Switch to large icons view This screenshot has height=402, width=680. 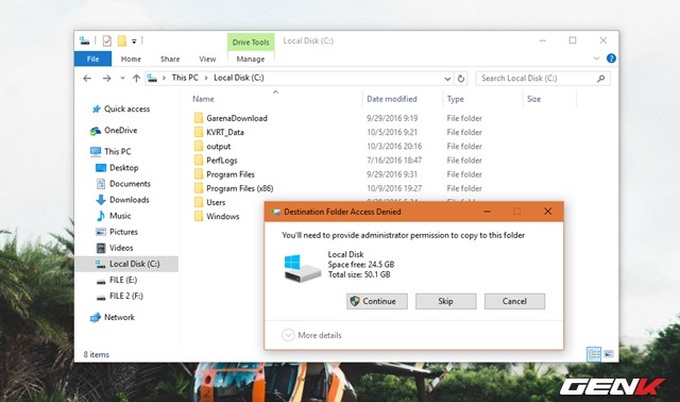(x=608, y=353)
